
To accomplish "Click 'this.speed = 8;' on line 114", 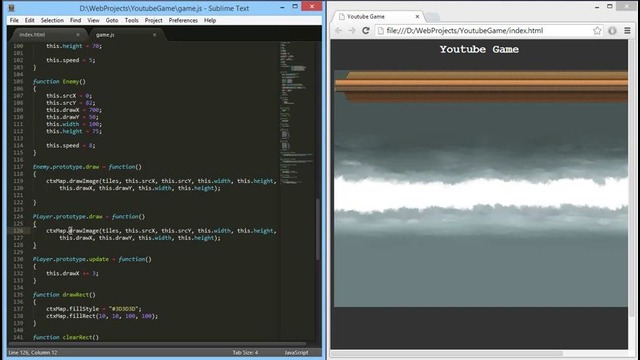I will coord(71,145).
